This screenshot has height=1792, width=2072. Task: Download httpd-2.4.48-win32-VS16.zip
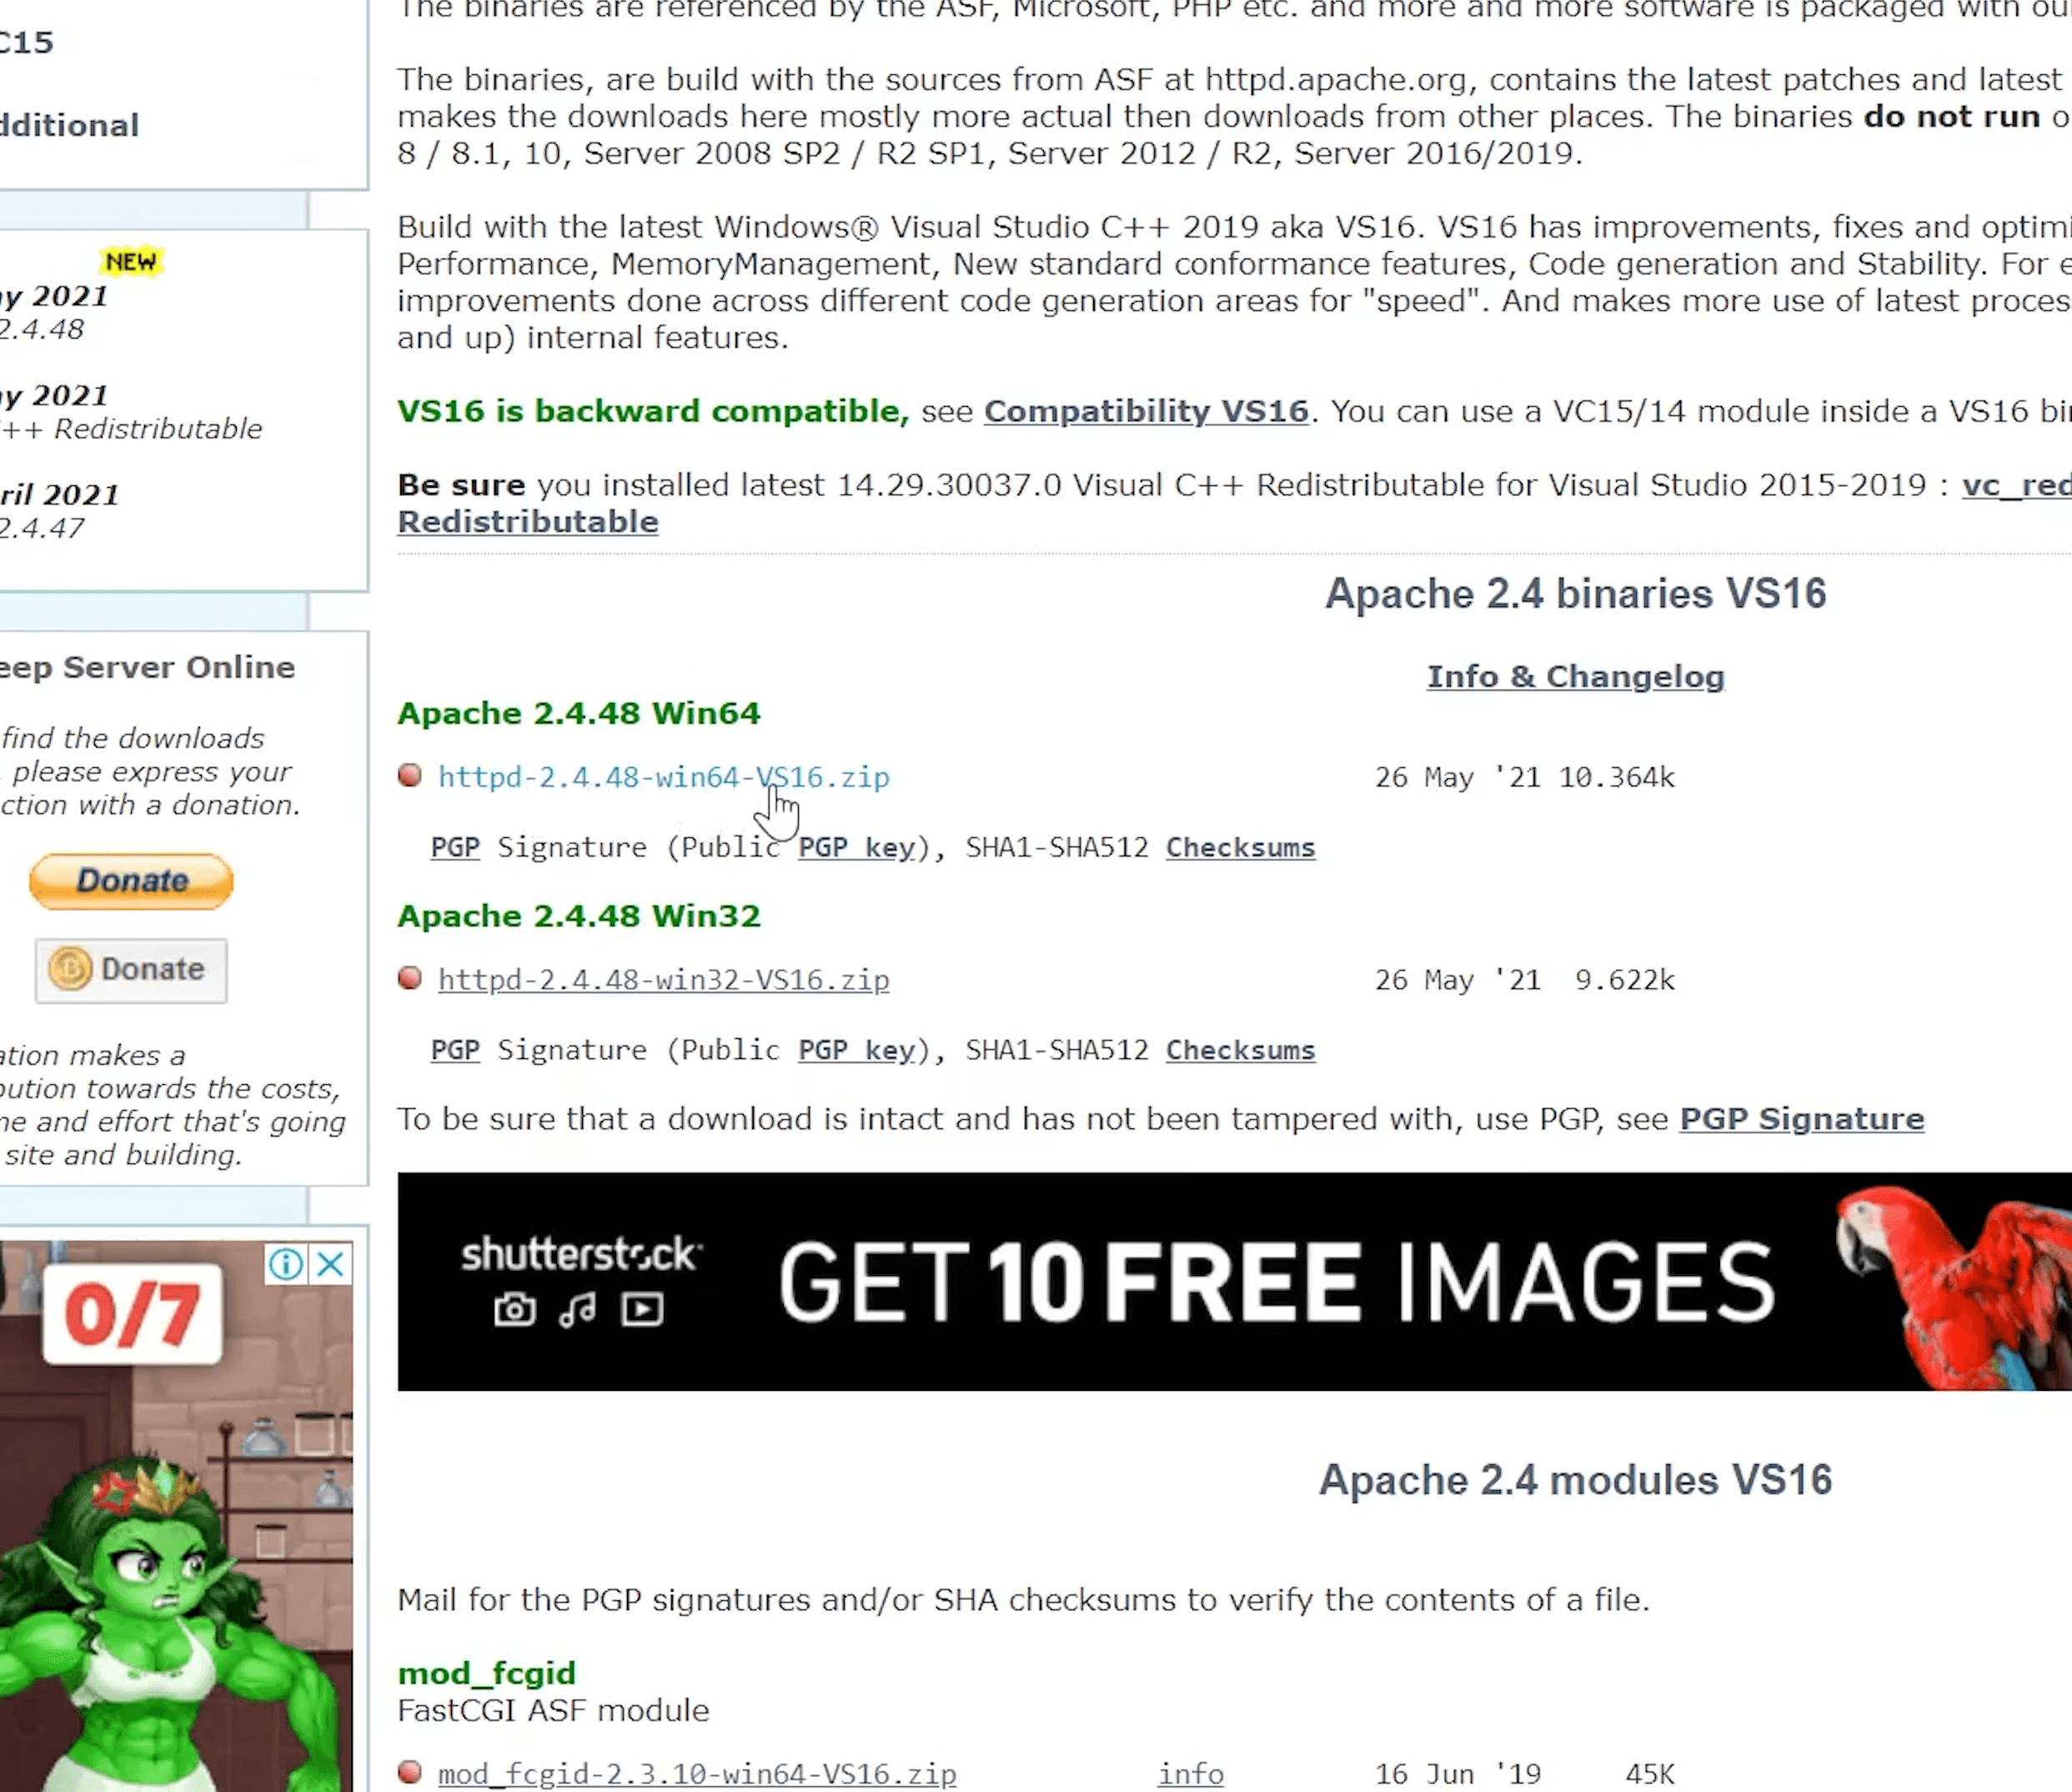tap(663, 978)
